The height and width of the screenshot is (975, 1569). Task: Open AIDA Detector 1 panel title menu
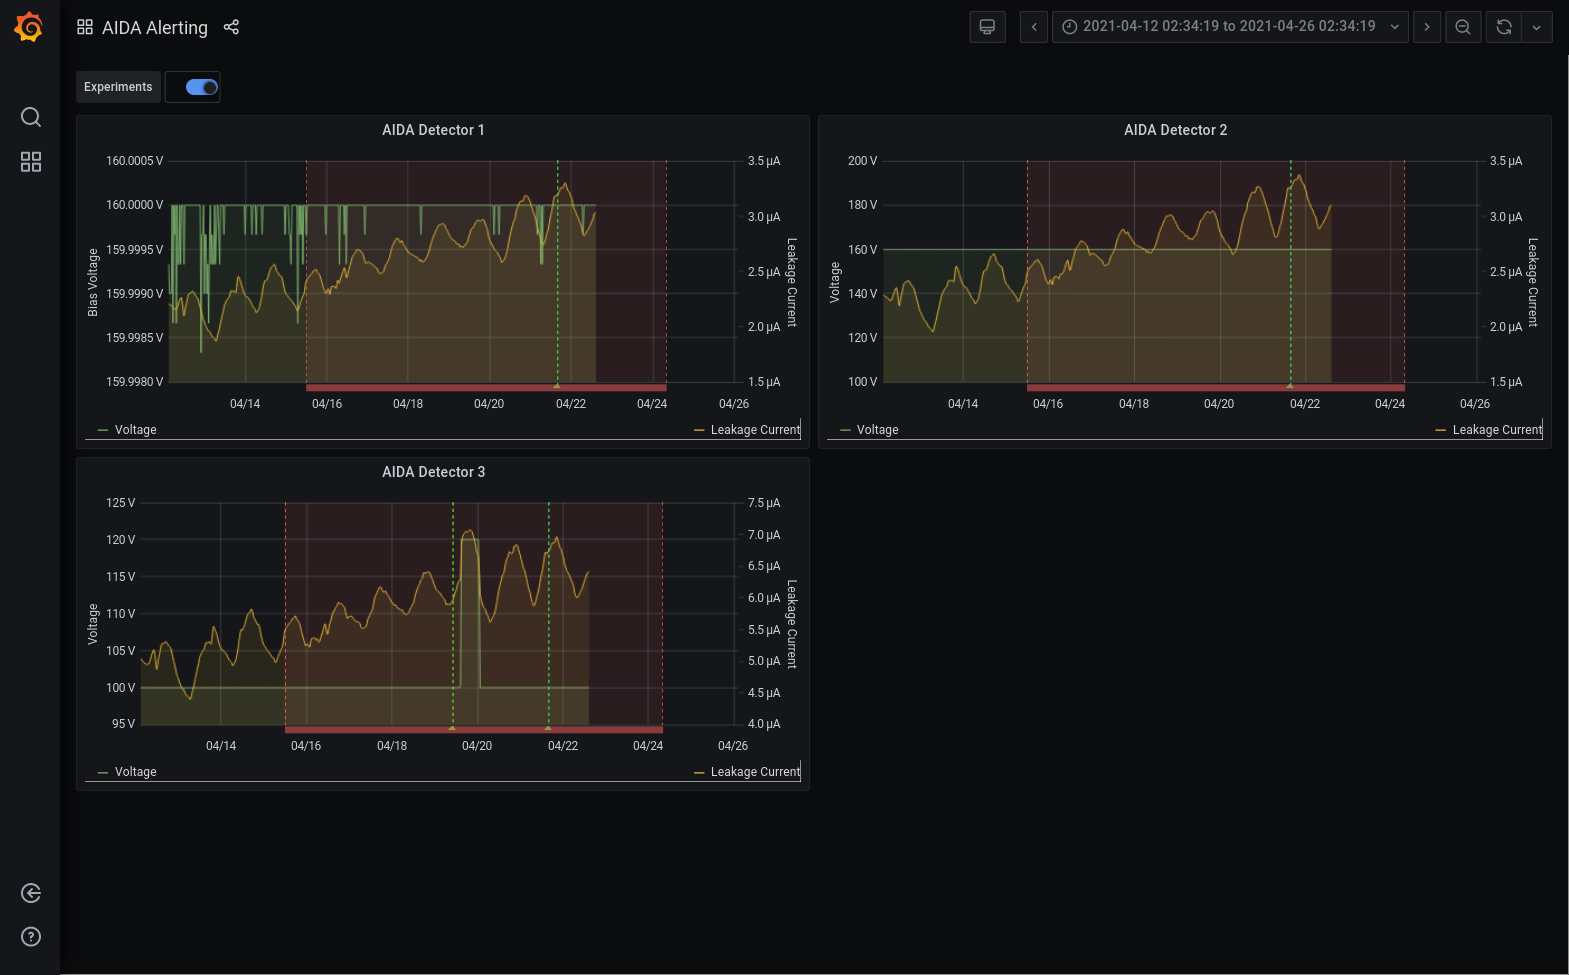(x=433, y=130)
